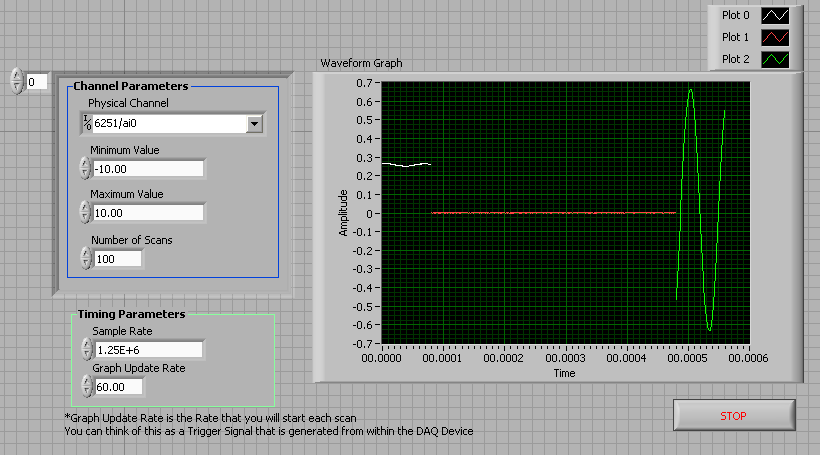
Task: Click the Sample Rate field 1.25E+6
Action: pyautogui.click(x=148, y=349)
